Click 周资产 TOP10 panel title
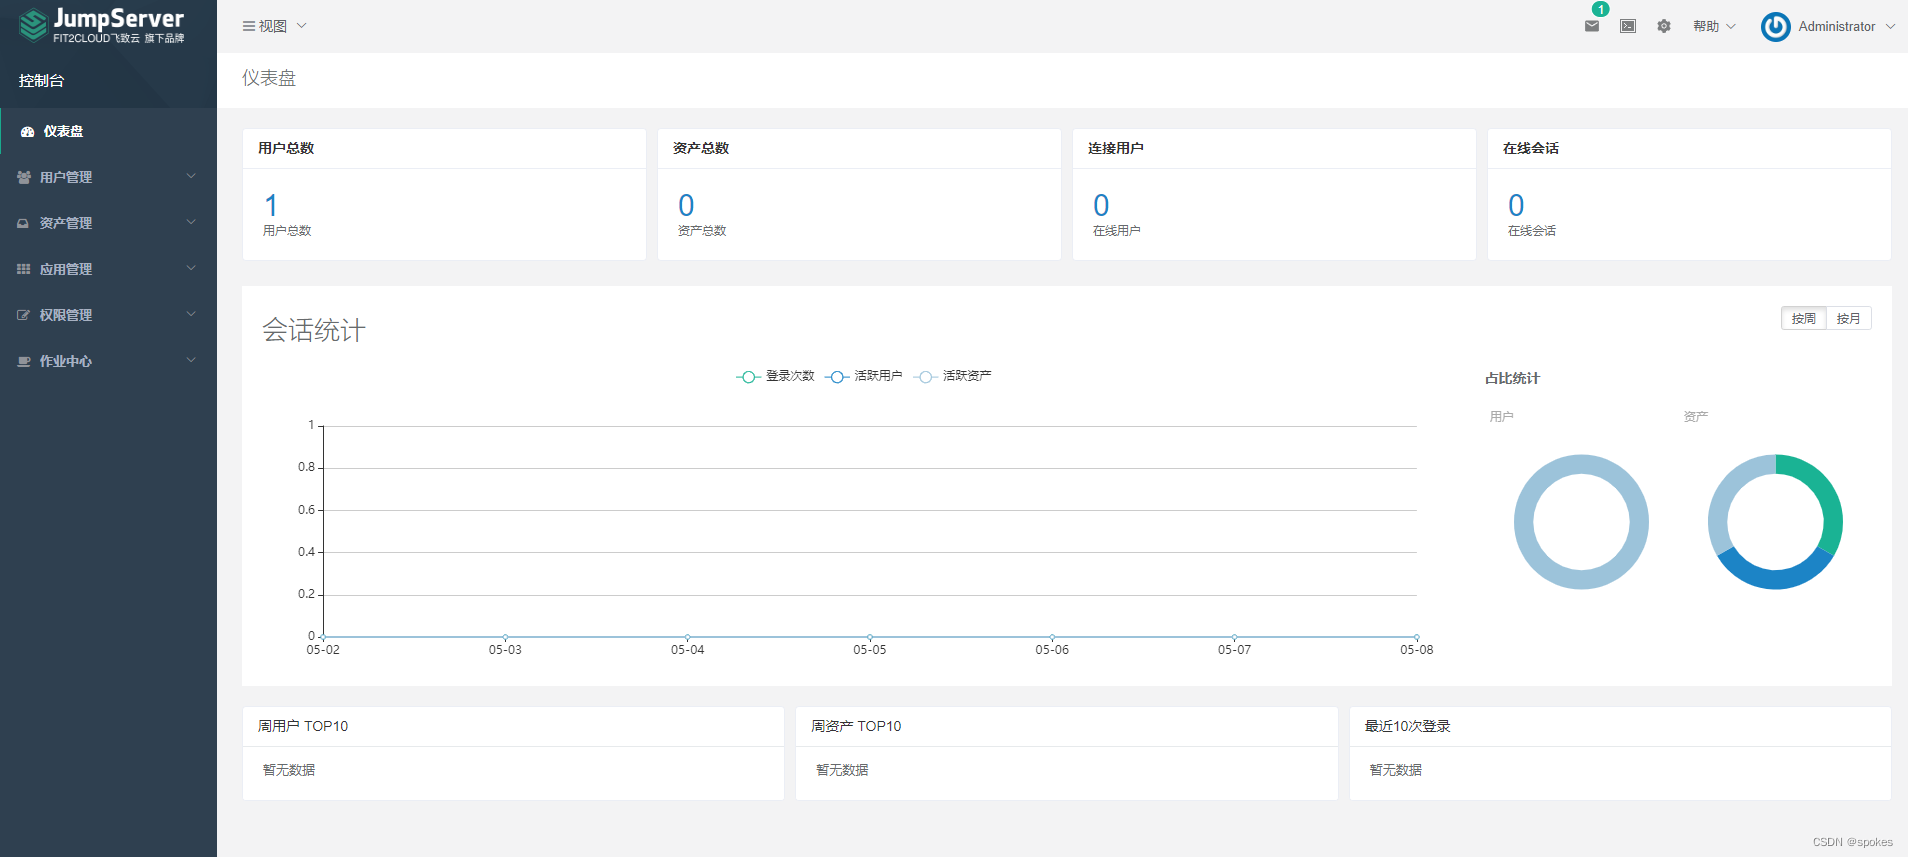Viewport: 1908px width, 857px height. point(856,726)
